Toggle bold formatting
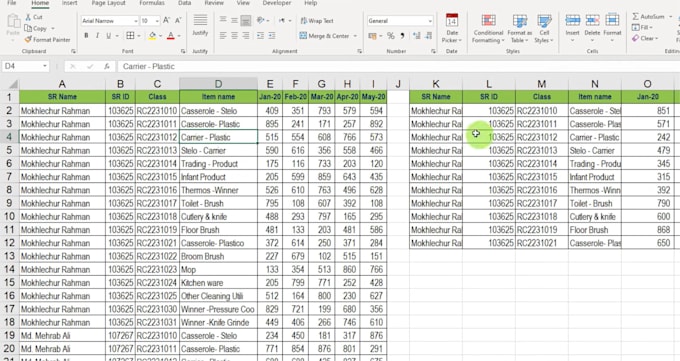 pyautogui.click(x=86, y=36)
